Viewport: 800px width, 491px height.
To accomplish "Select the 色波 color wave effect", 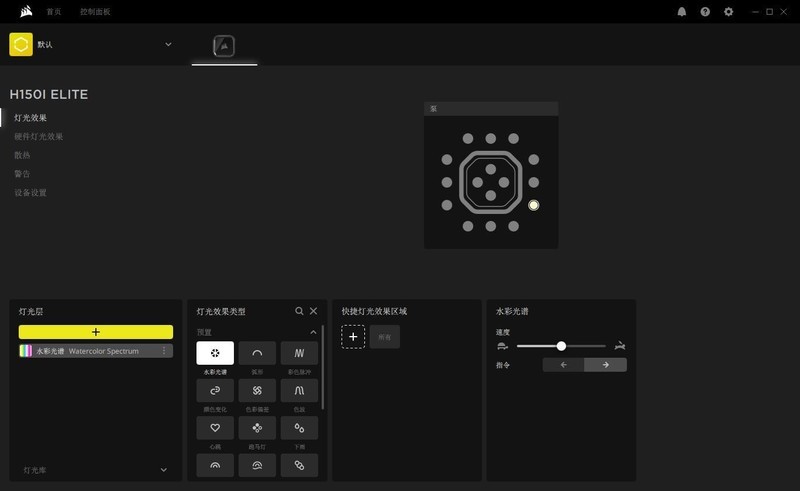I will click(x=299, y=390).
